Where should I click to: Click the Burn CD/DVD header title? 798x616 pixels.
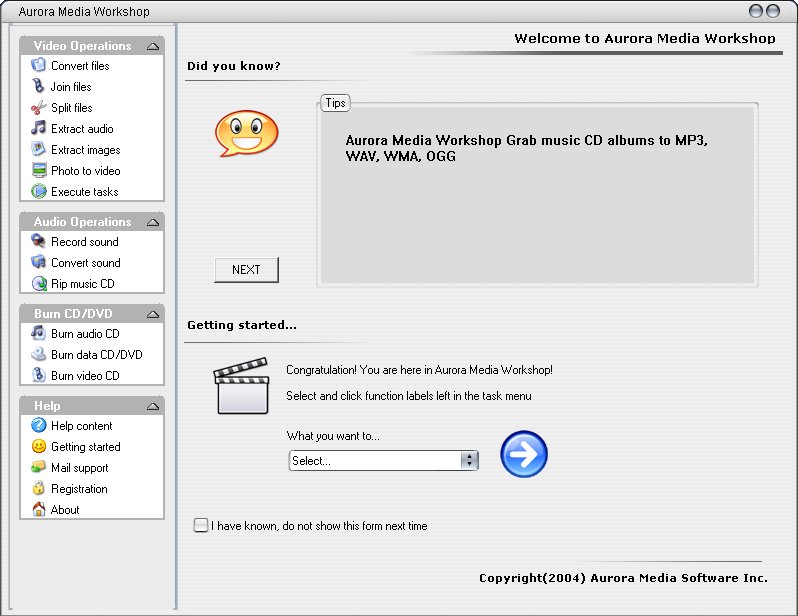73,314
